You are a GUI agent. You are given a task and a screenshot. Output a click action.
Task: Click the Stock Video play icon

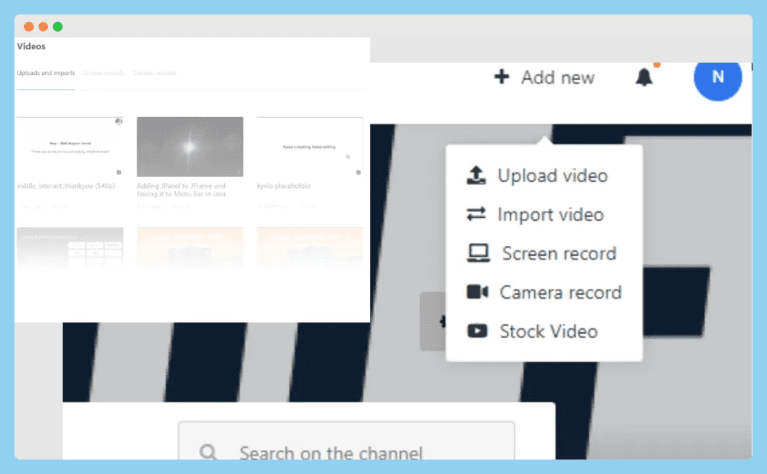[x=477, y=331]
